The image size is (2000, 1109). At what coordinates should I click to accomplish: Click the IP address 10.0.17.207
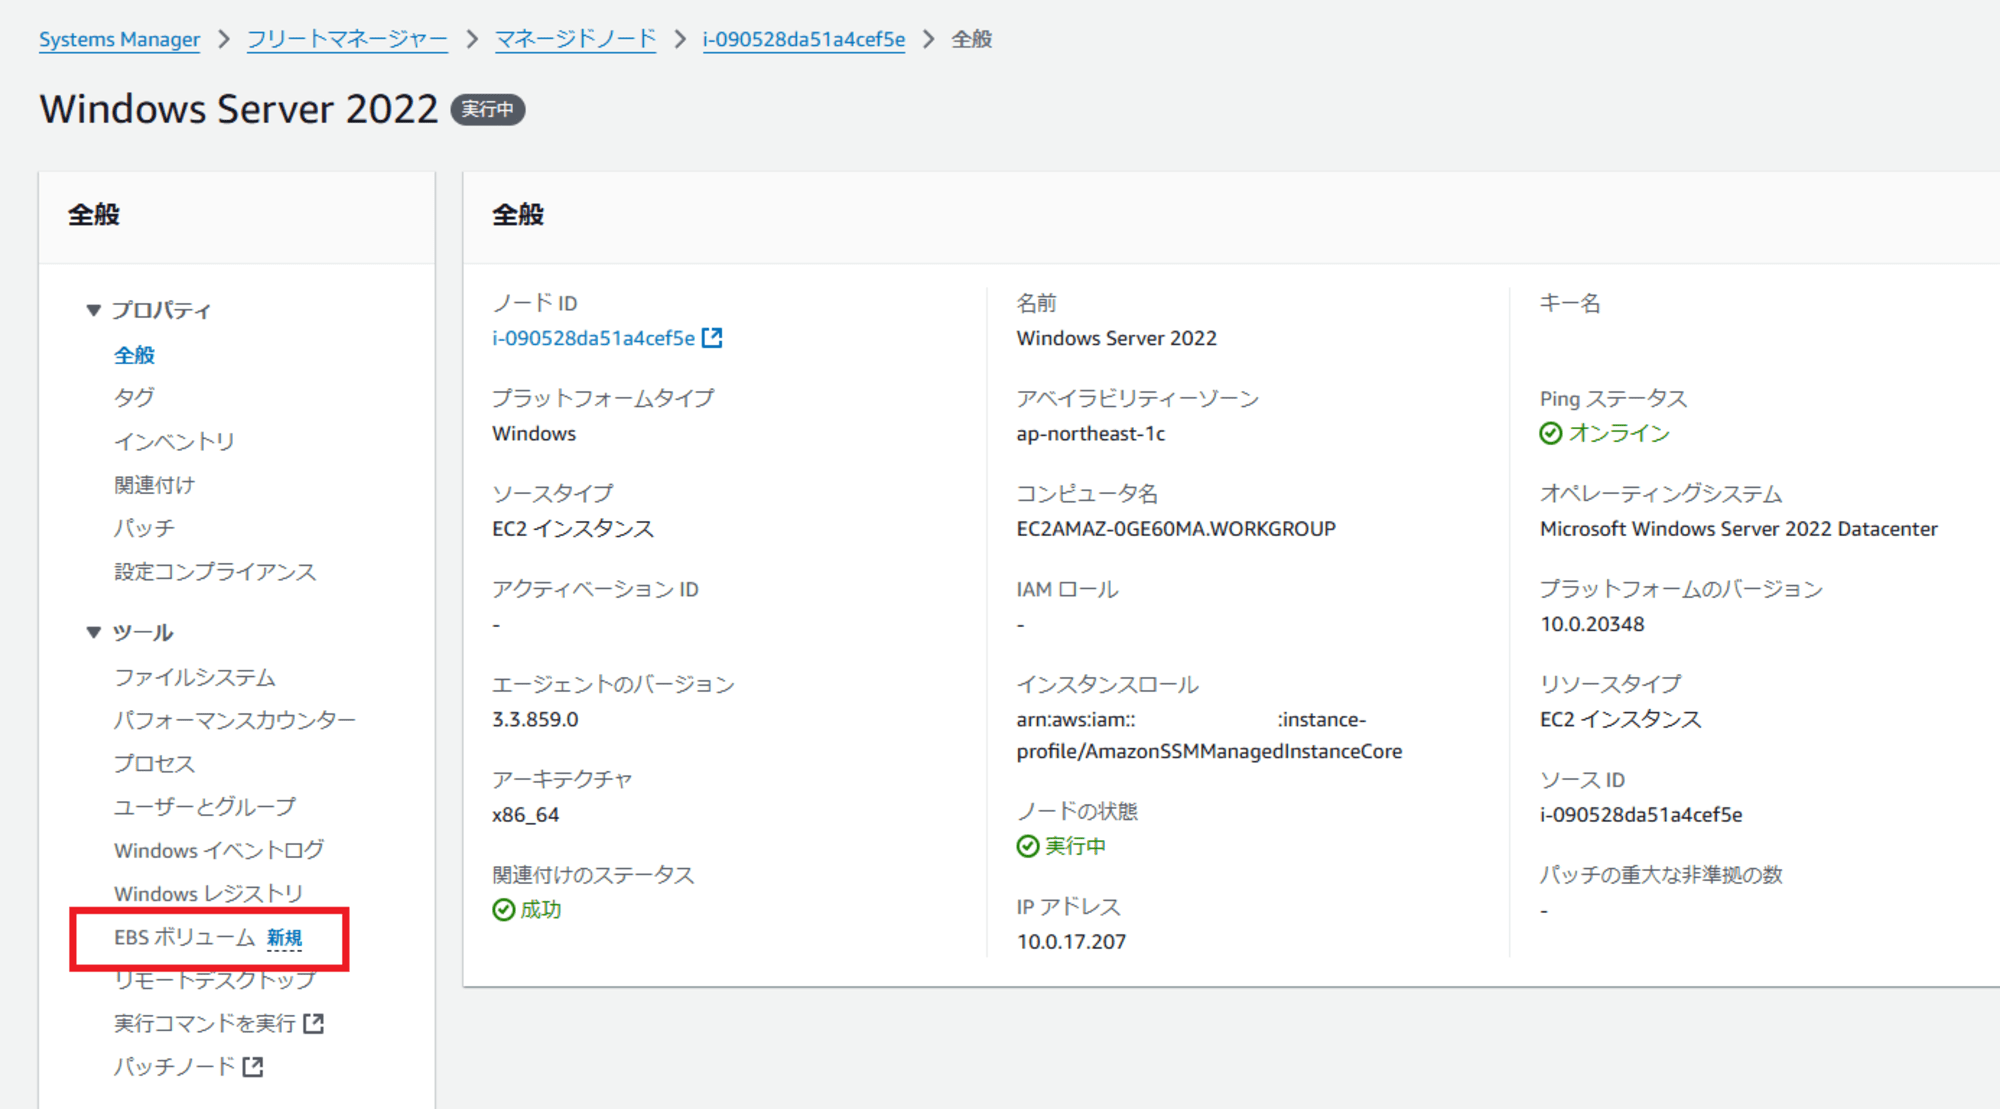(1071, 941)
